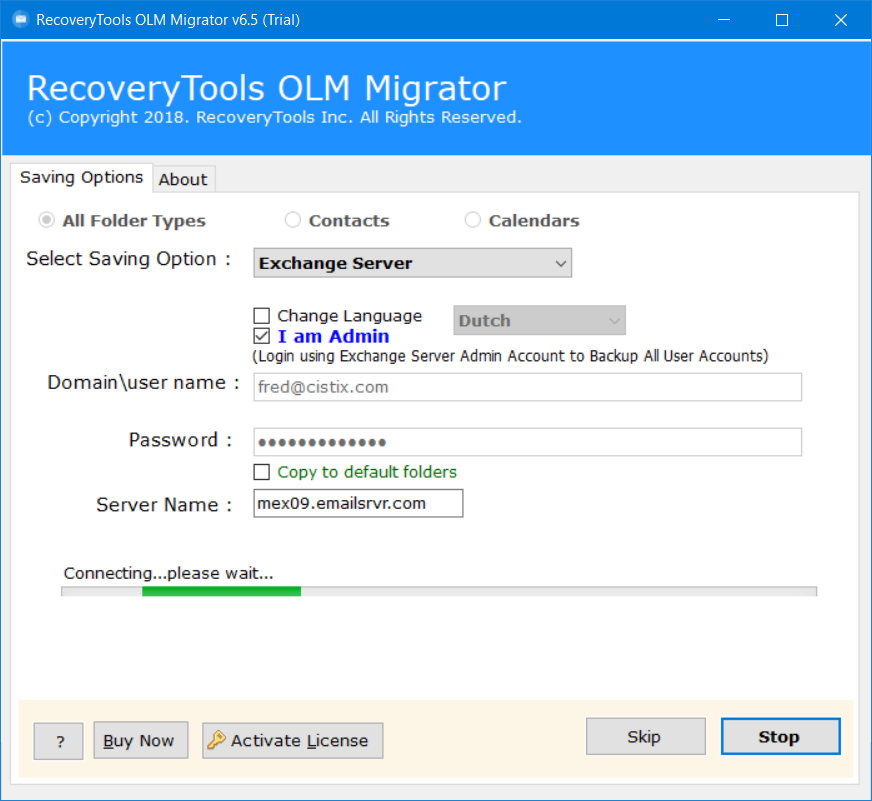
Task: Uncheck the I am Admin checkbox
Action: pyautogui.click(x=261, y=336)
